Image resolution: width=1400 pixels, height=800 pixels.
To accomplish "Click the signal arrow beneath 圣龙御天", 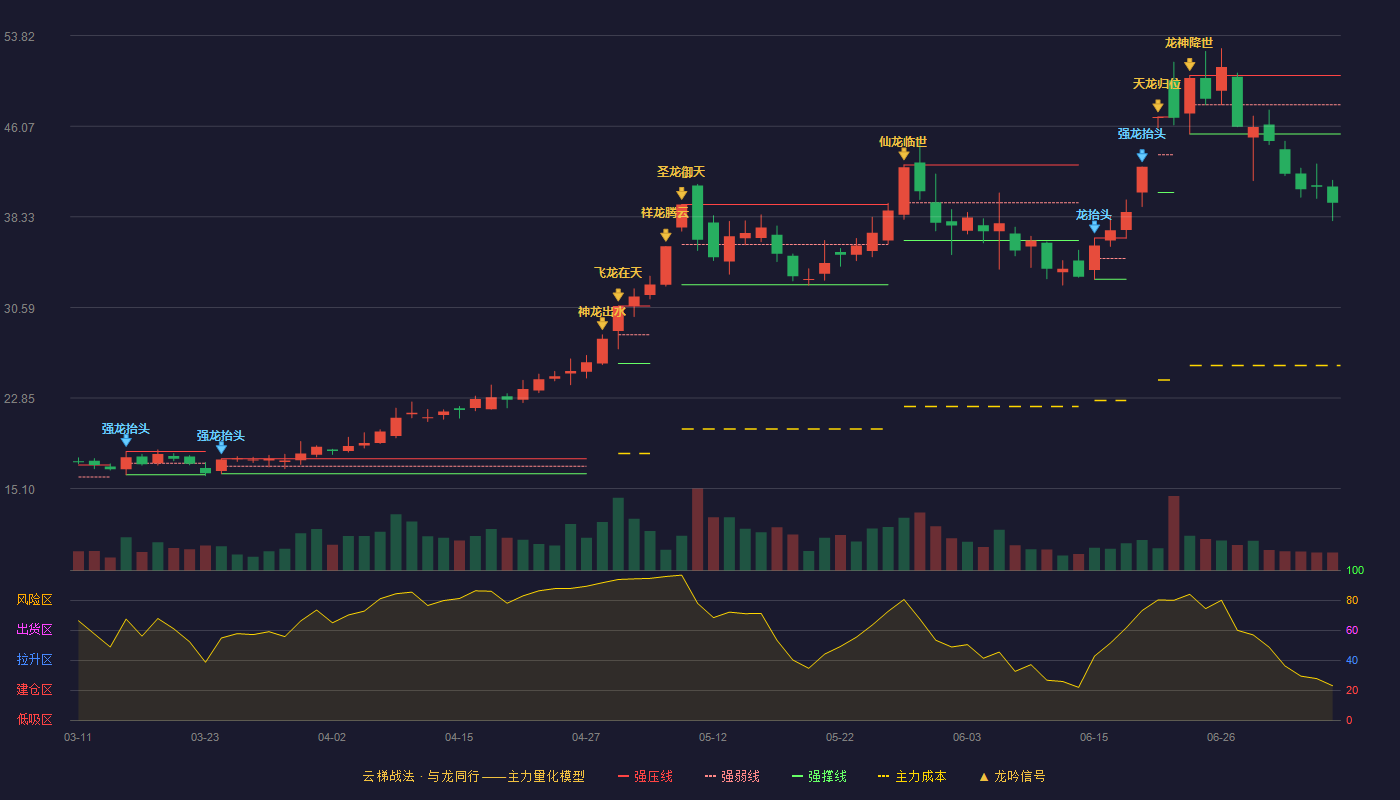I will (682, 194).
